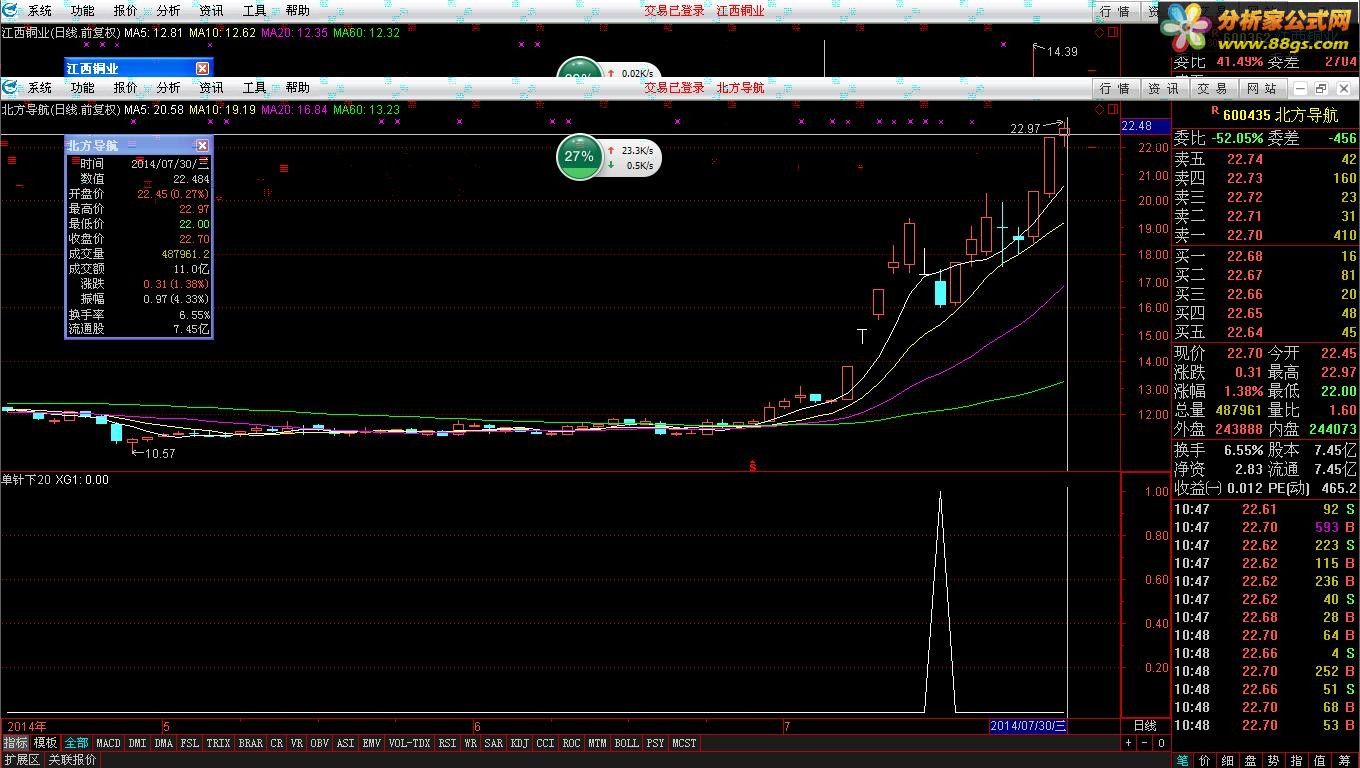
Task: Minimize the 北方导航 window
Action: (1300, 89)
